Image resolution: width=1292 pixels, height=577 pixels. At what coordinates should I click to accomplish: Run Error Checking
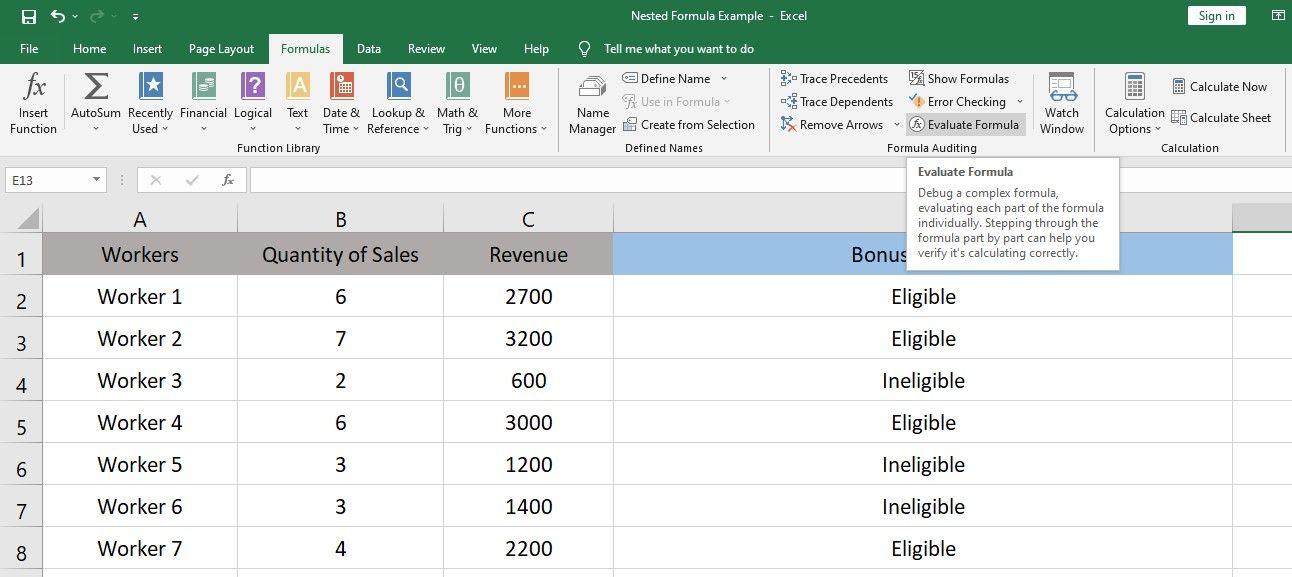tap(958, 101)
